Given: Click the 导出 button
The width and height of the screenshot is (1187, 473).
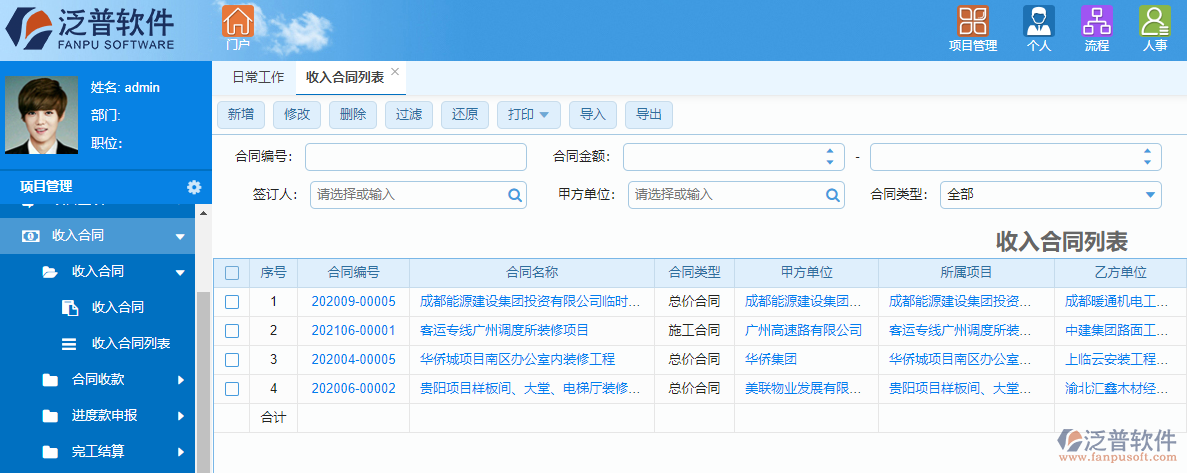Looking at the screenshot, I should (x=649, y=115).
